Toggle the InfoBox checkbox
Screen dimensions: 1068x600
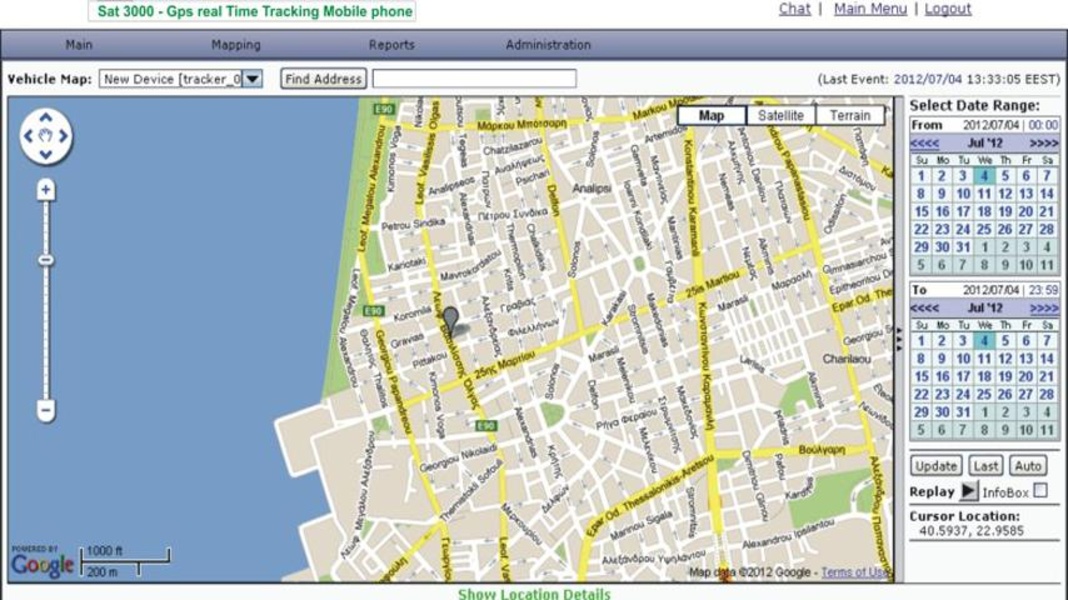point(1040,490)
